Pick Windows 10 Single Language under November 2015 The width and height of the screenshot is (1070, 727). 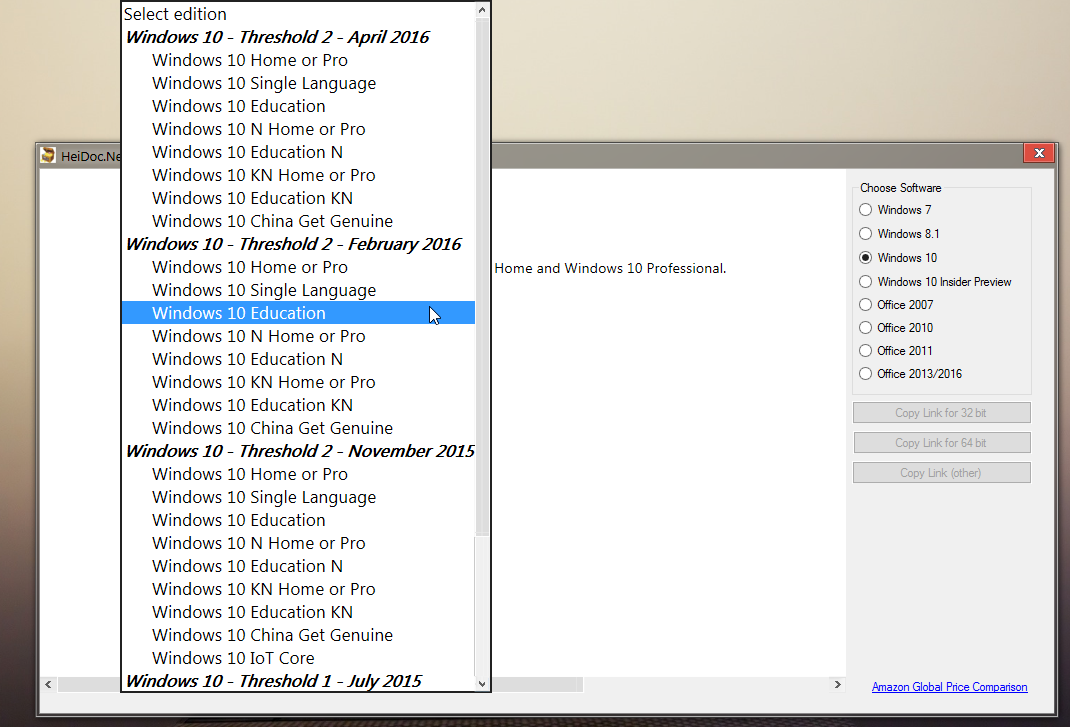(x=298, y=497)
